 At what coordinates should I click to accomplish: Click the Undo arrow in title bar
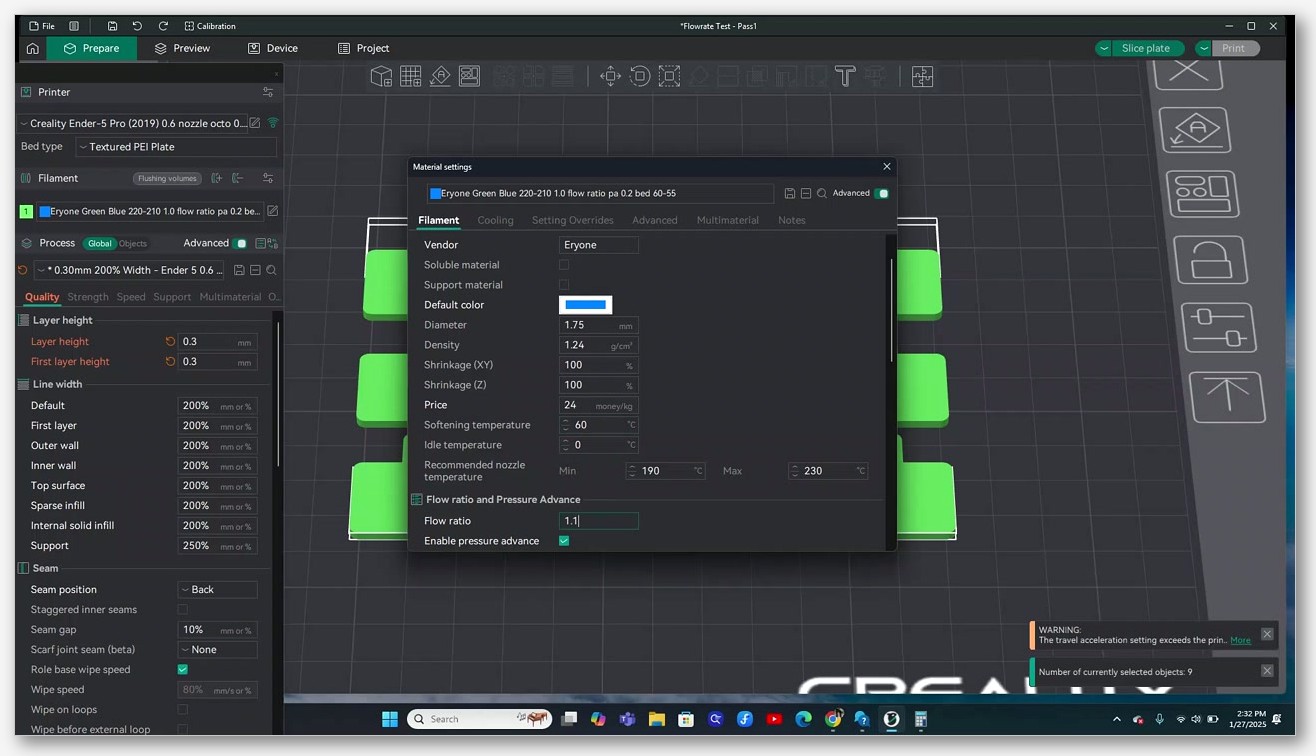(138, 26)
